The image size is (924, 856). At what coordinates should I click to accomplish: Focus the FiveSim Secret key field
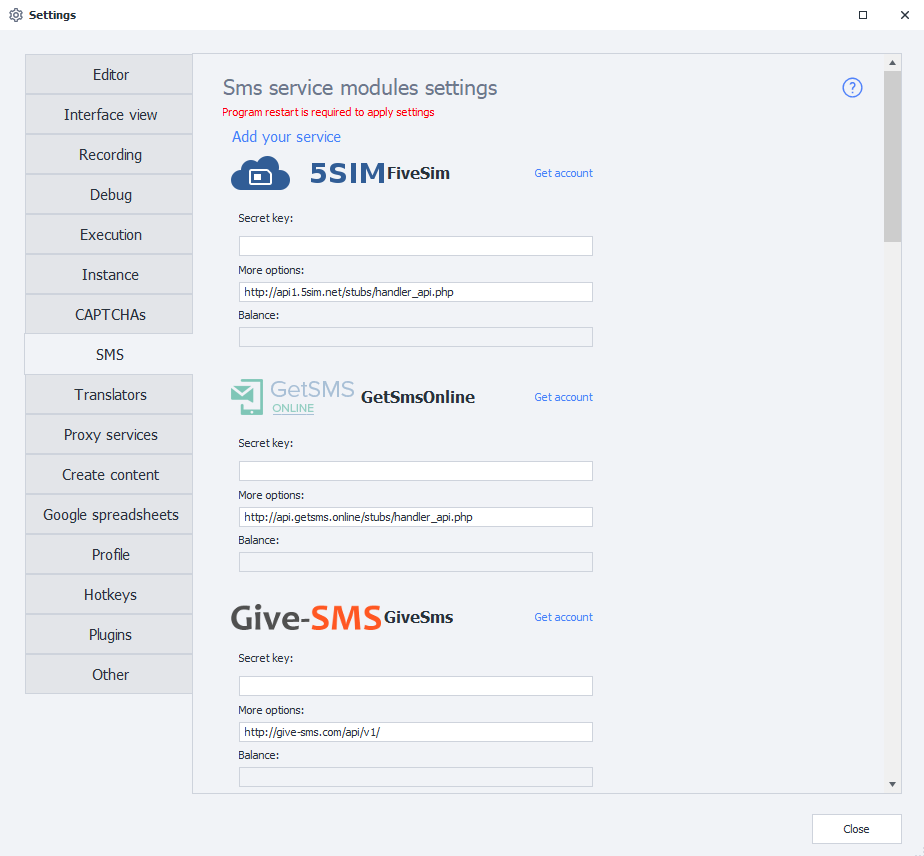[x=415, y=246]
